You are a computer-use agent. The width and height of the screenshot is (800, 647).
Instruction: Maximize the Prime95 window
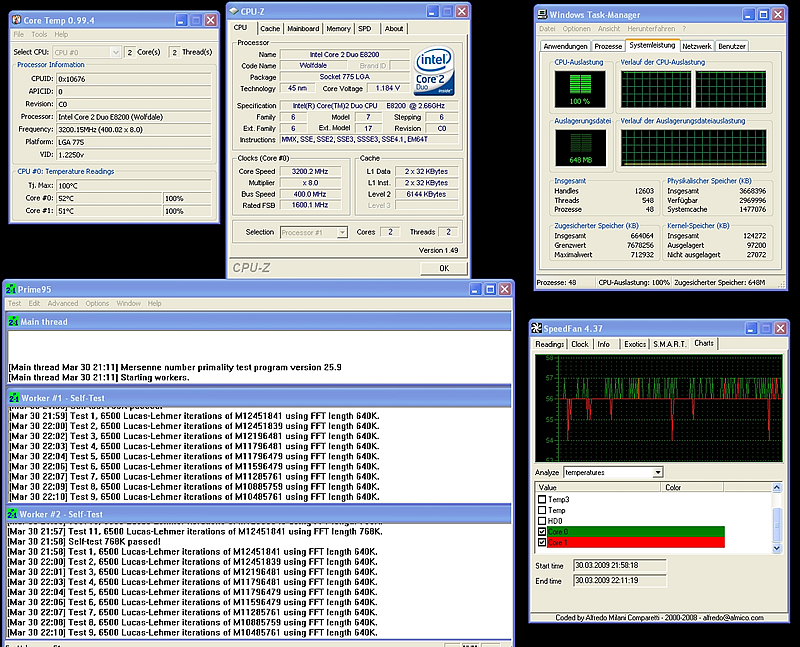click(490, 289)
